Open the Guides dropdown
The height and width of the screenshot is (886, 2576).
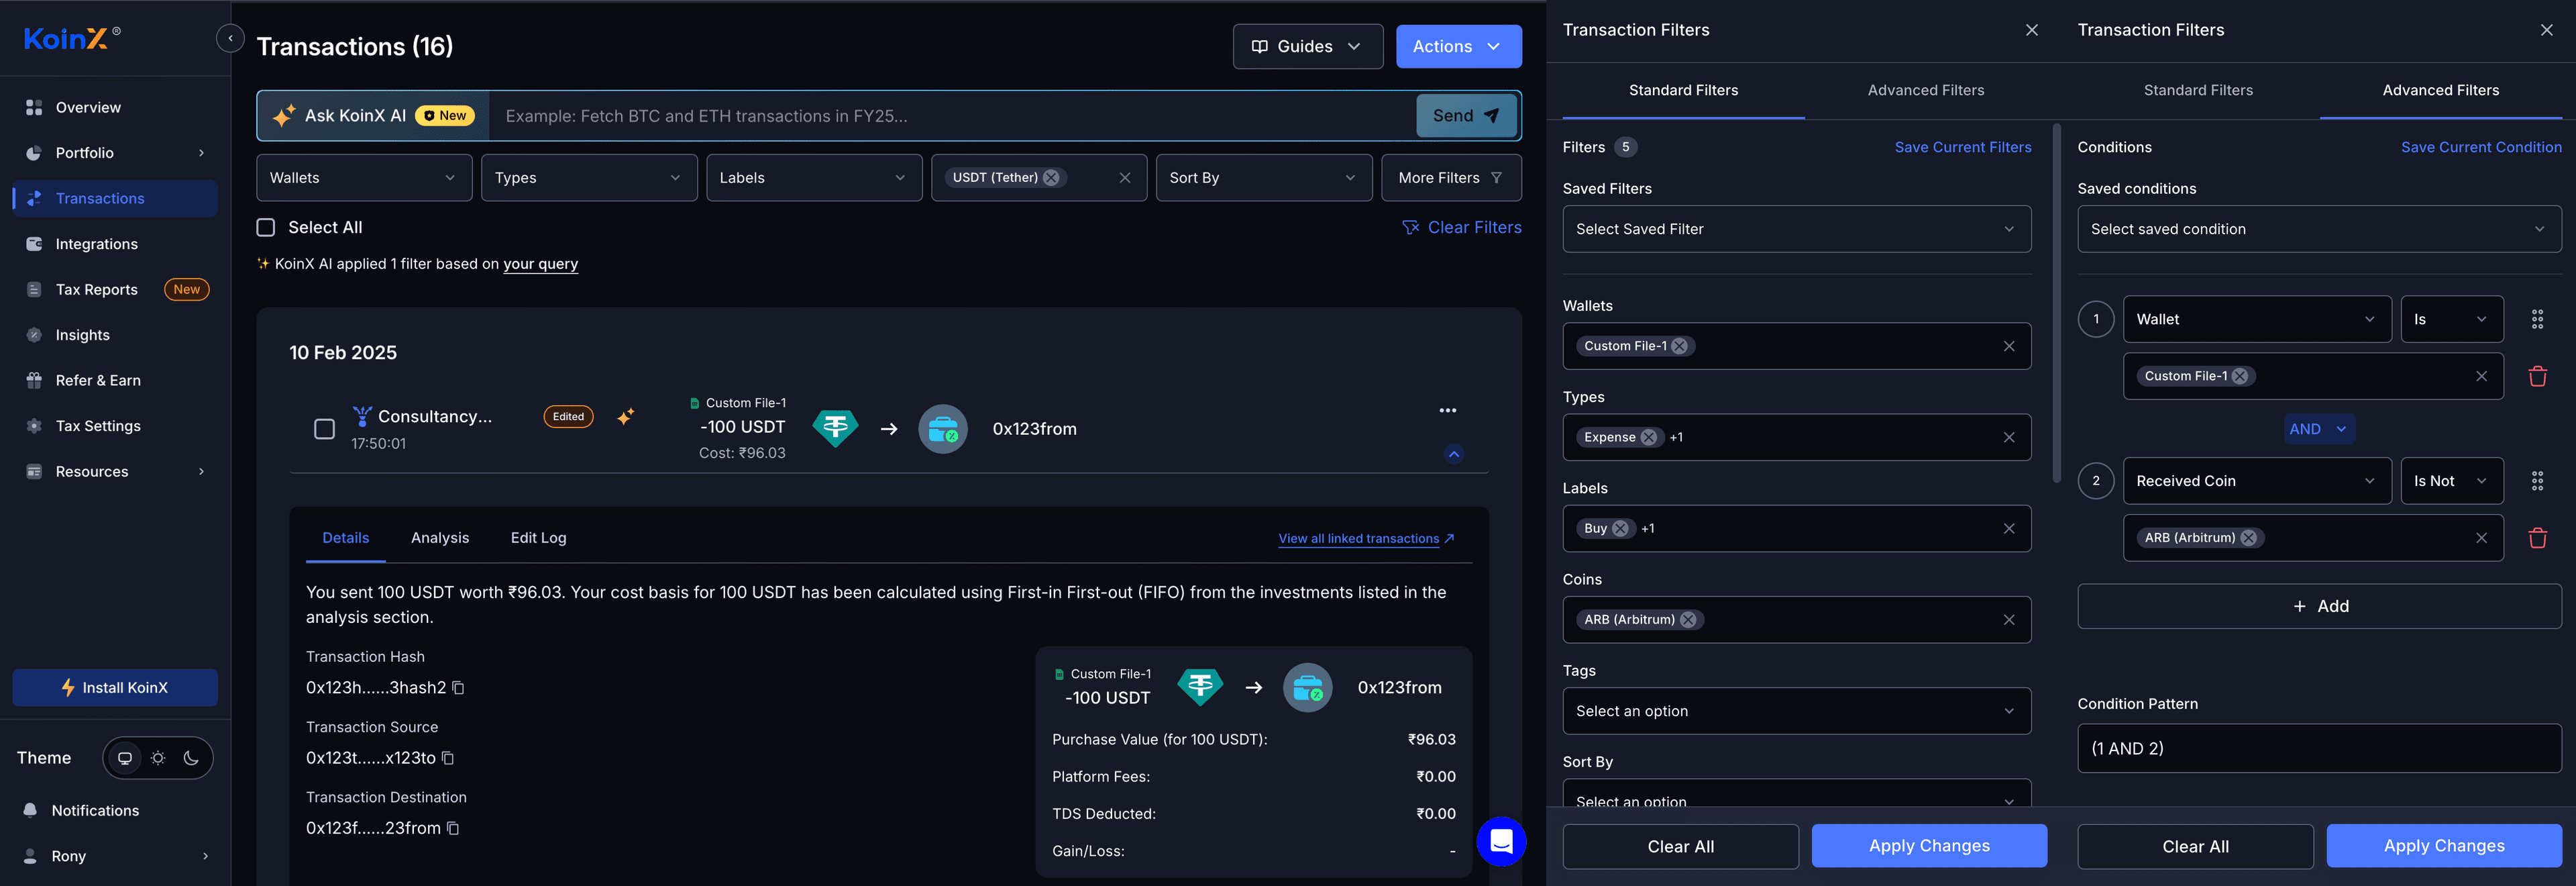(x=1308, y=47)
